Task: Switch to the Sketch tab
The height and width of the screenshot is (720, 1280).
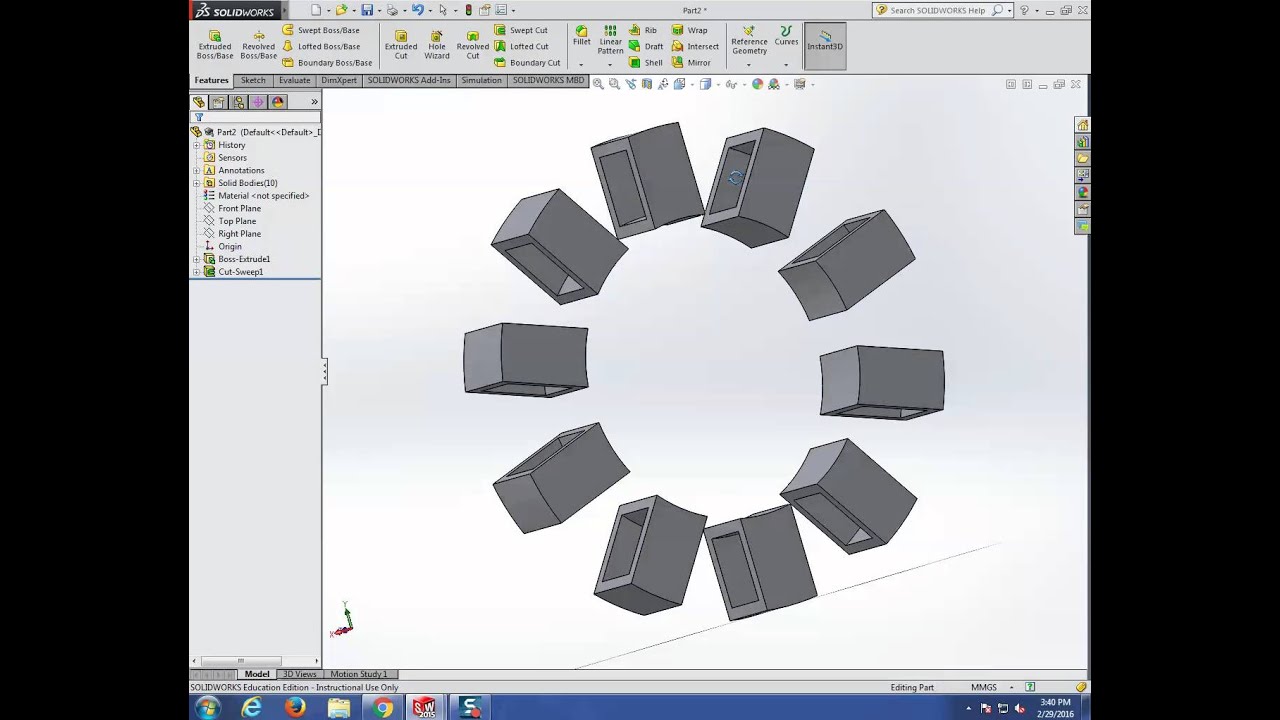Action: pyautogui.click(x=253, y=80)
